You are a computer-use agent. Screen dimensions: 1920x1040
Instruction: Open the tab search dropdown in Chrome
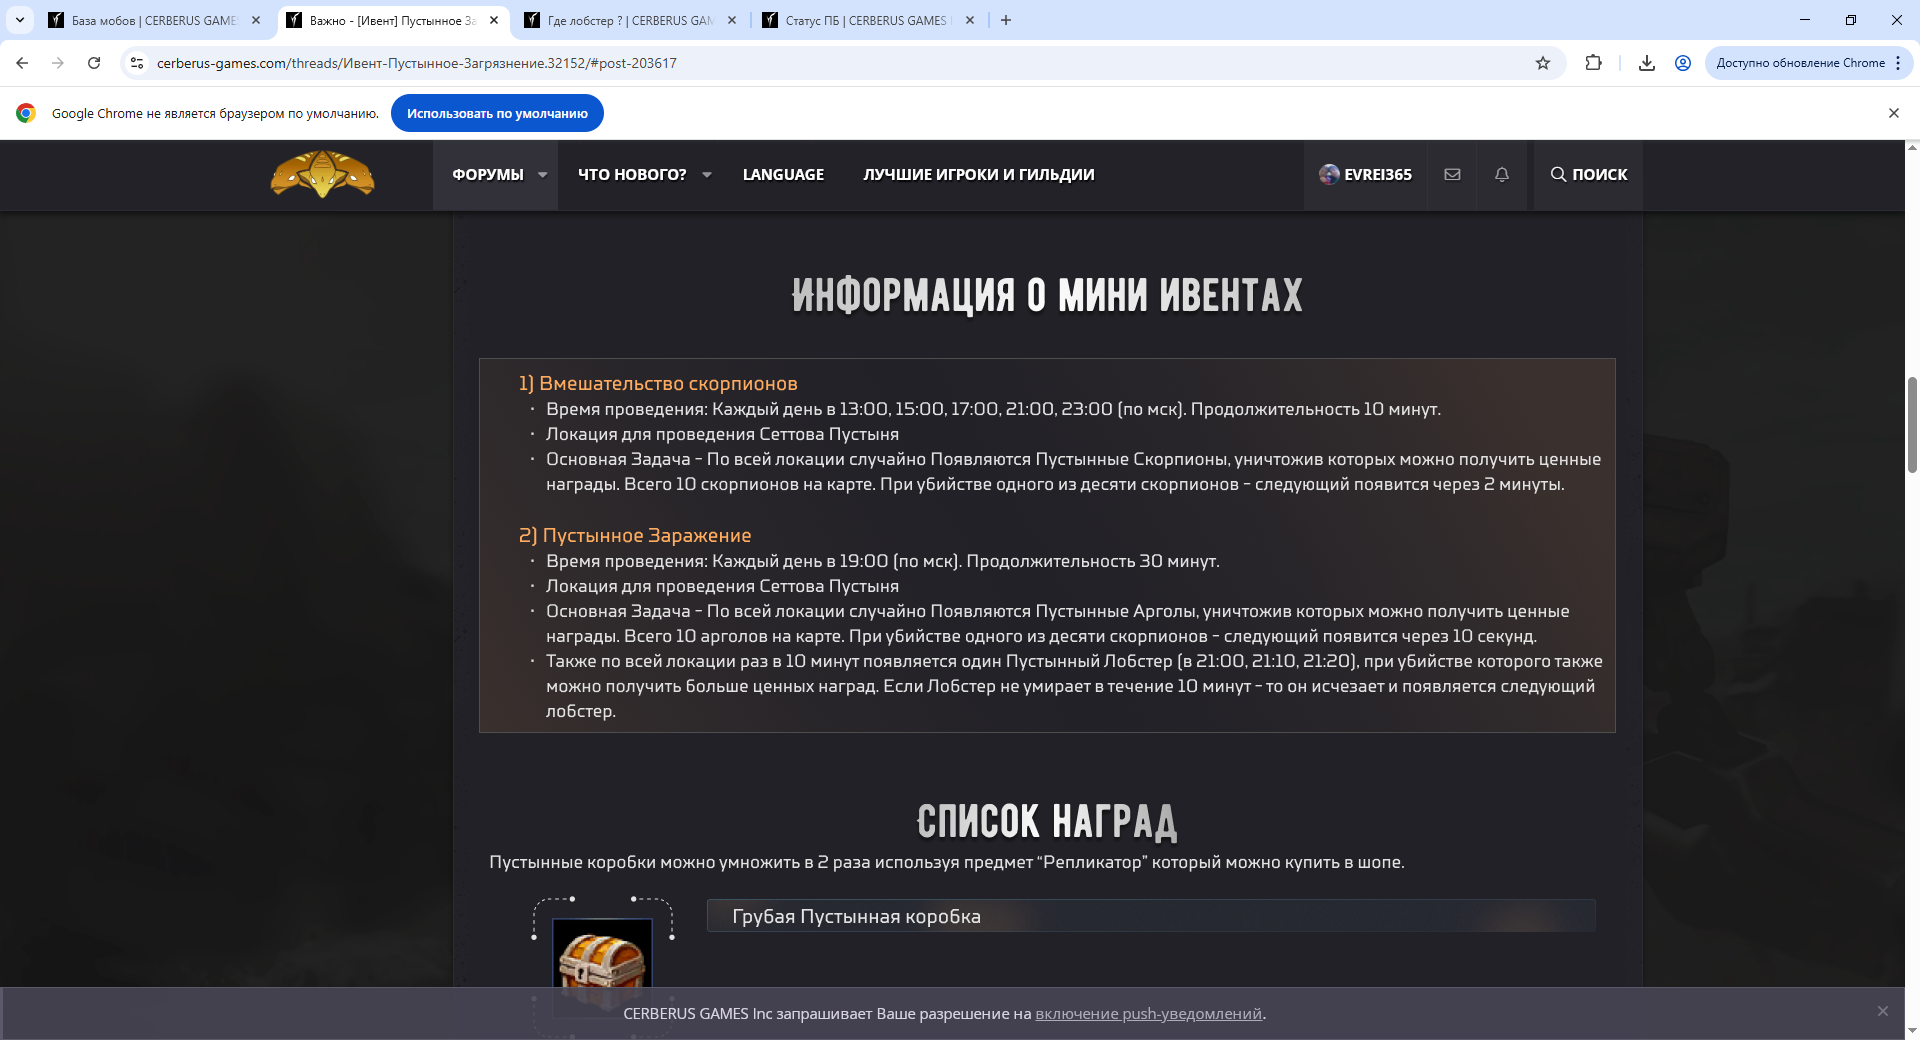point(20,20)
